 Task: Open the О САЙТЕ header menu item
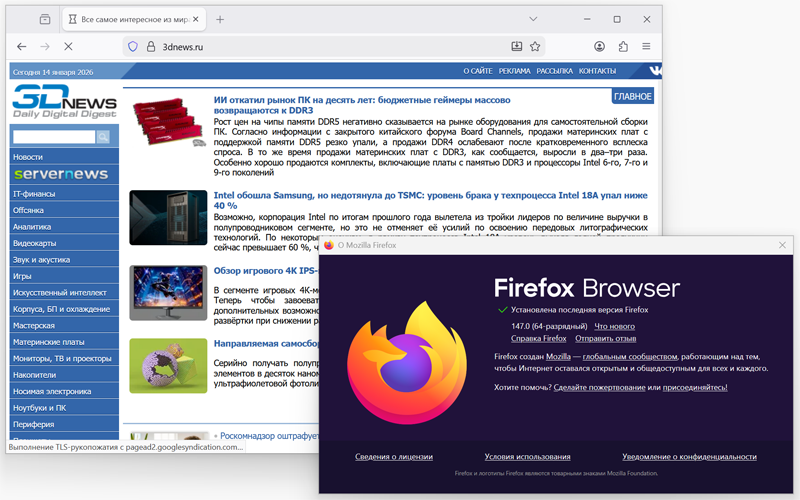477,71
